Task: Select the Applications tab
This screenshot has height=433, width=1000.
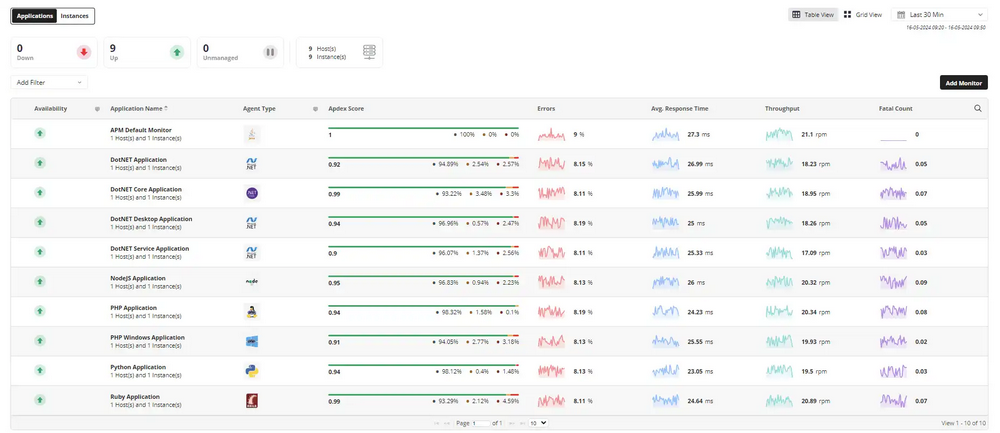Action: tap(35, 16)
